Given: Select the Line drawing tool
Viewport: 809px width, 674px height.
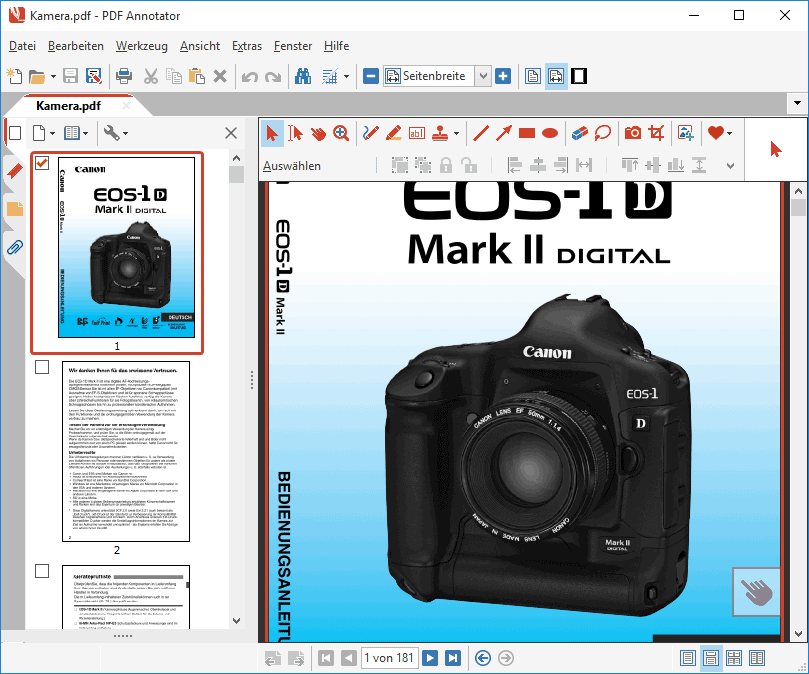Looking at the screenshot, I should click(481, 133).
